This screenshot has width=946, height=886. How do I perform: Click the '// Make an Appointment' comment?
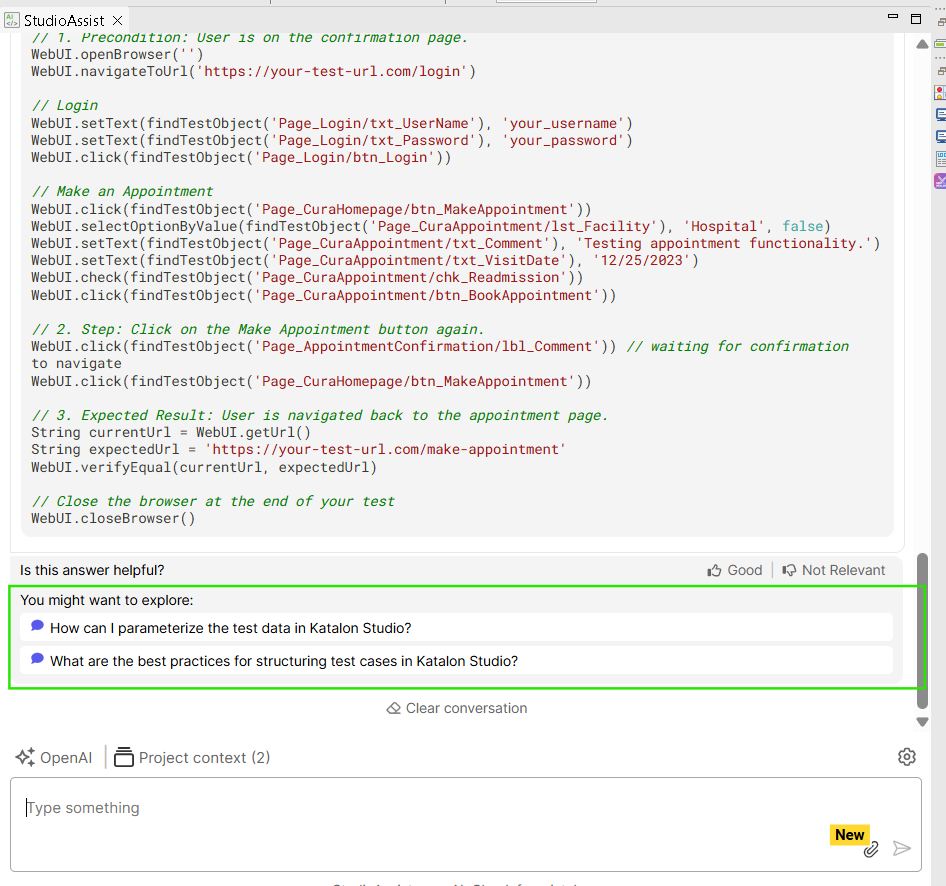tap(122, 192)
